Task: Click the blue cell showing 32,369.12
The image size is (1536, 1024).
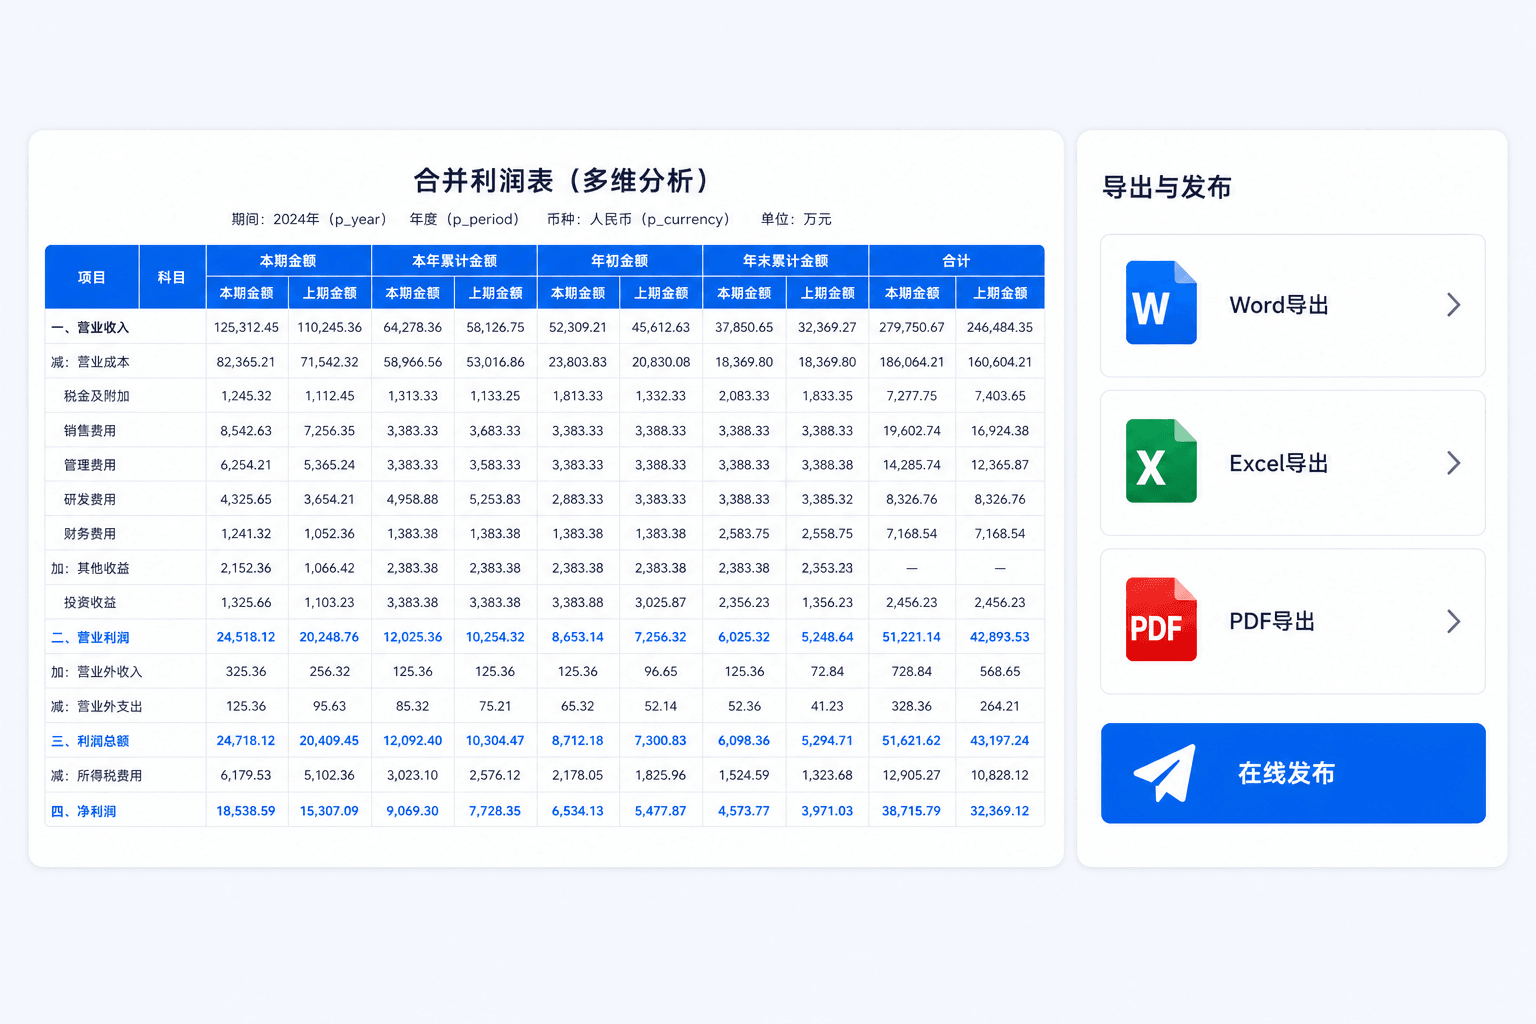Action: (1000, 811)
